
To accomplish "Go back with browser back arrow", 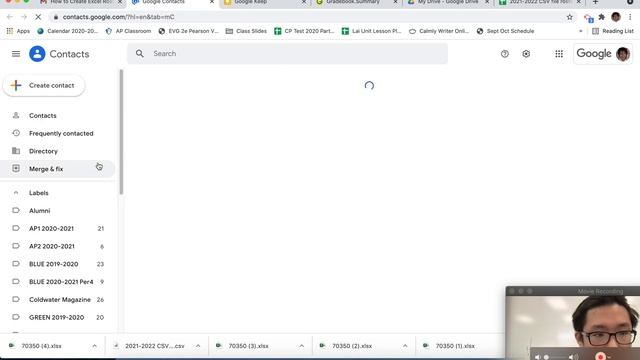I will click(9, 17).
